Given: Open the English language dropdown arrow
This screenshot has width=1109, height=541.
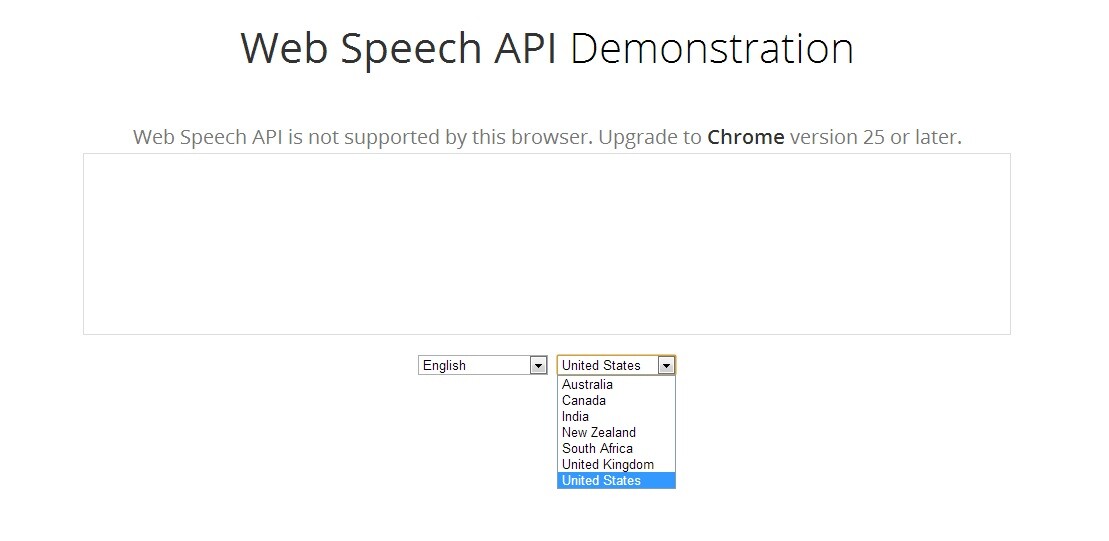Looking at the screenshot, I should tap(538, 366).
